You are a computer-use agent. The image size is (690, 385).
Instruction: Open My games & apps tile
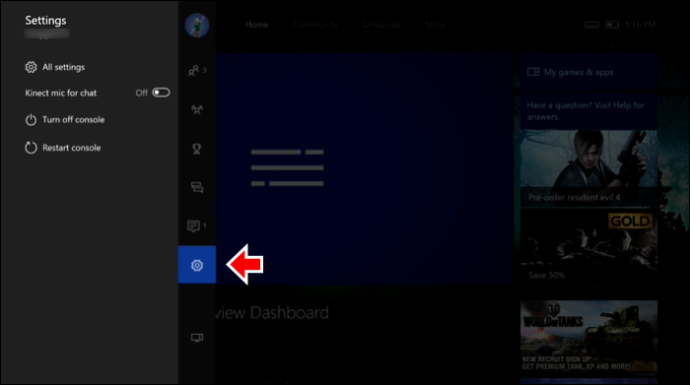pyautogui.click(x=589, y=72)
